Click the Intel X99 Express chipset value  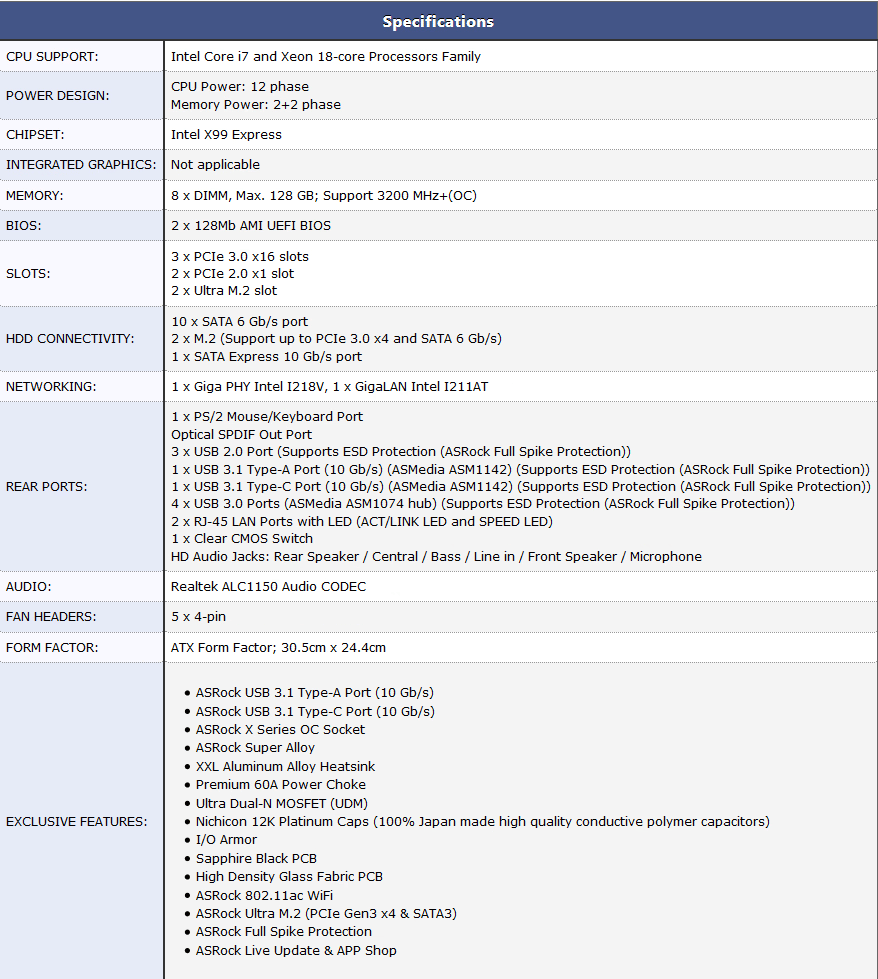point(226,135)
